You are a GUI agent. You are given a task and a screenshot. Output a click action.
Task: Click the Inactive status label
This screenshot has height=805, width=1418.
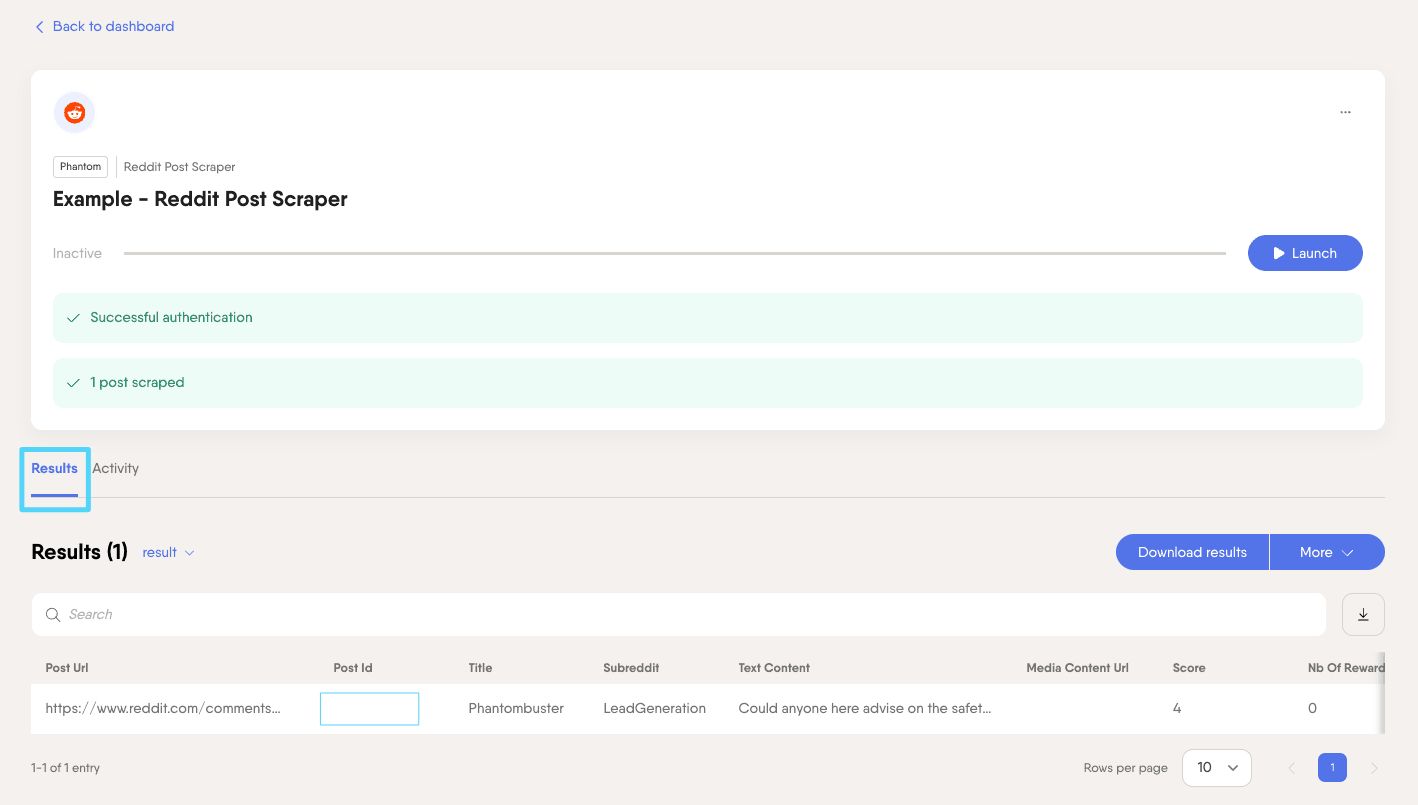(x=77, y=253)
